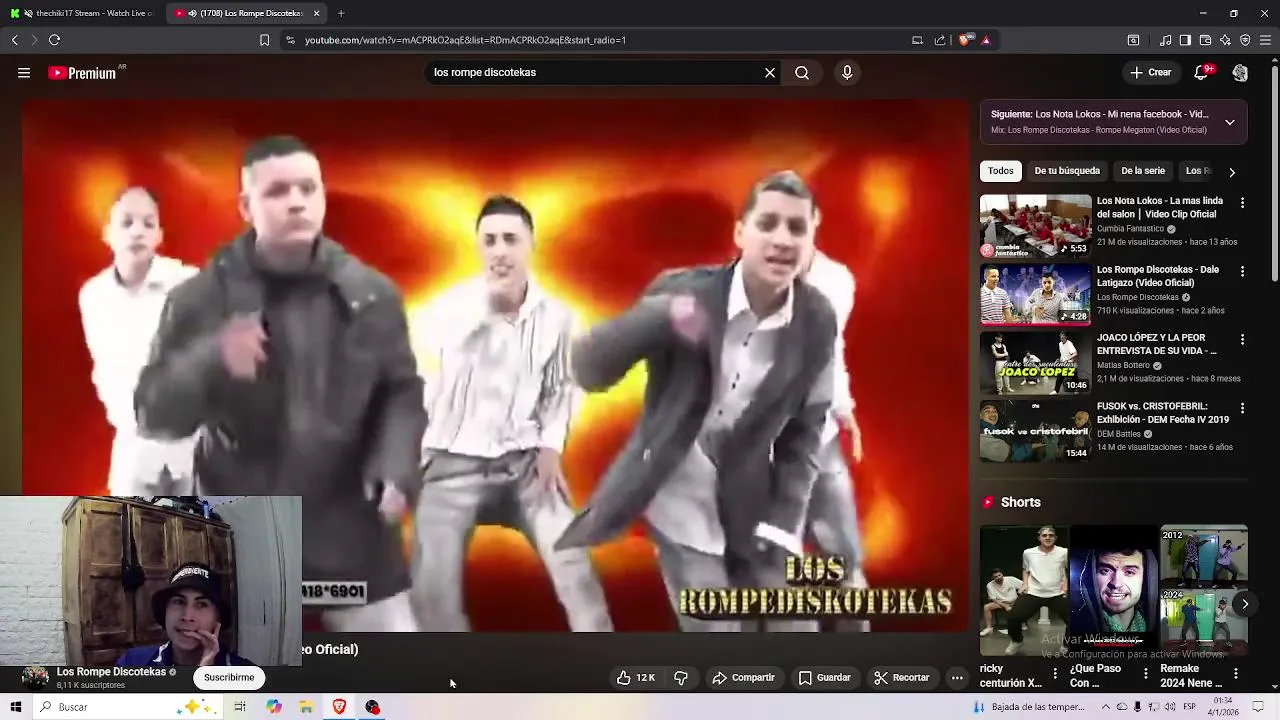The height and width of the screenshot is (720, 1280).
Task: Open the YouTube guide hamburger menu
Action: pos(24,73)
